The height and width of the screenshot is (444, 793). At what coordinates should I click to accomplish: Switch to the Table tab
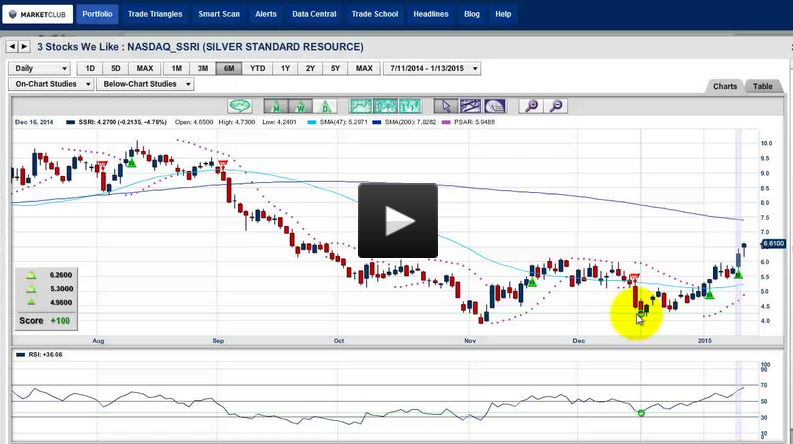click(x=763, y=87)
